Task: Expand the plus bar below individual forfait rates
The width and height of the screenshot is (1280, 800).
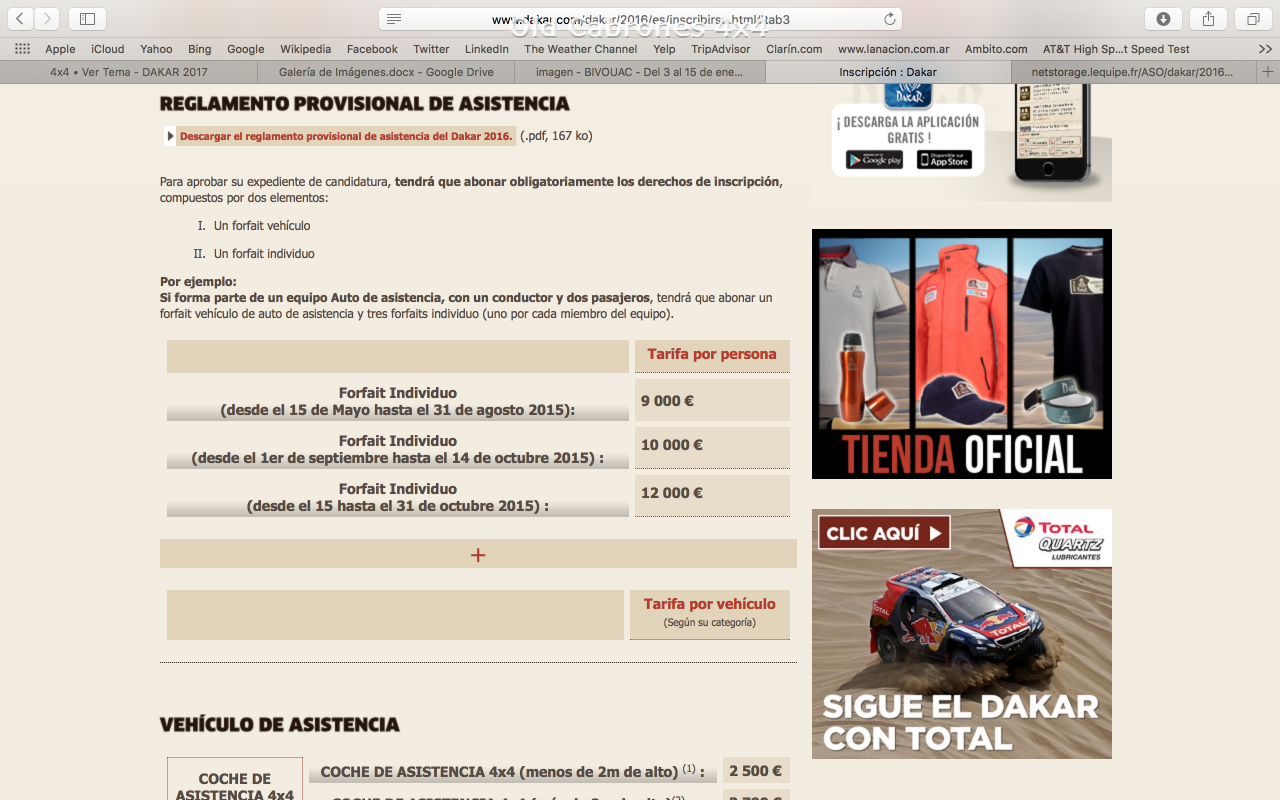Action: (x=478, y=554)
